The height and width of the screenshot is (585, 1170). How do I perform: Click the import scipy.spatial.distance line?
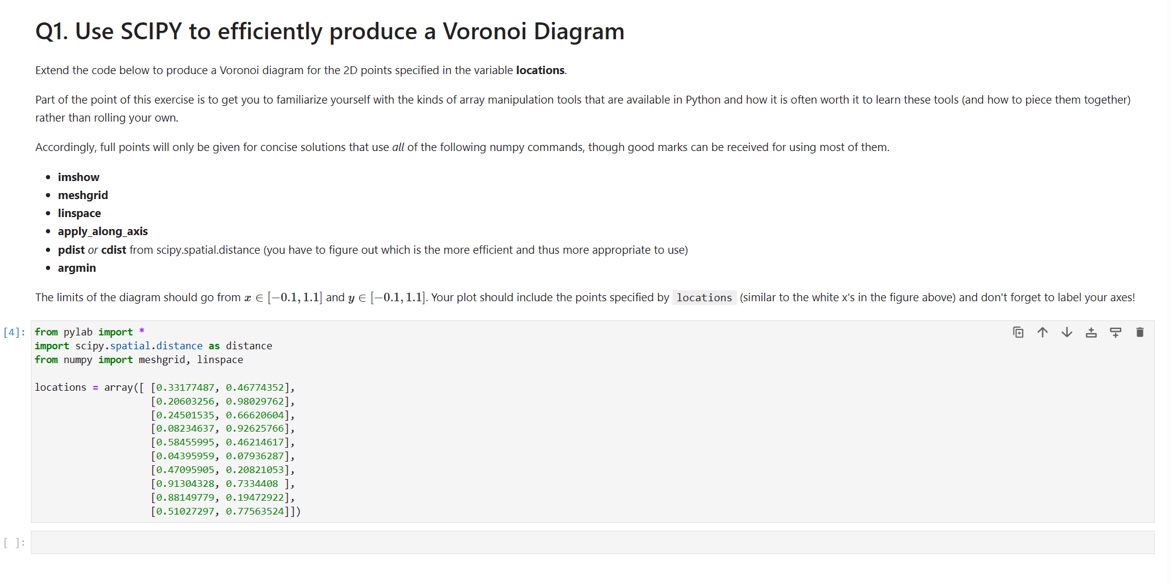152,345
